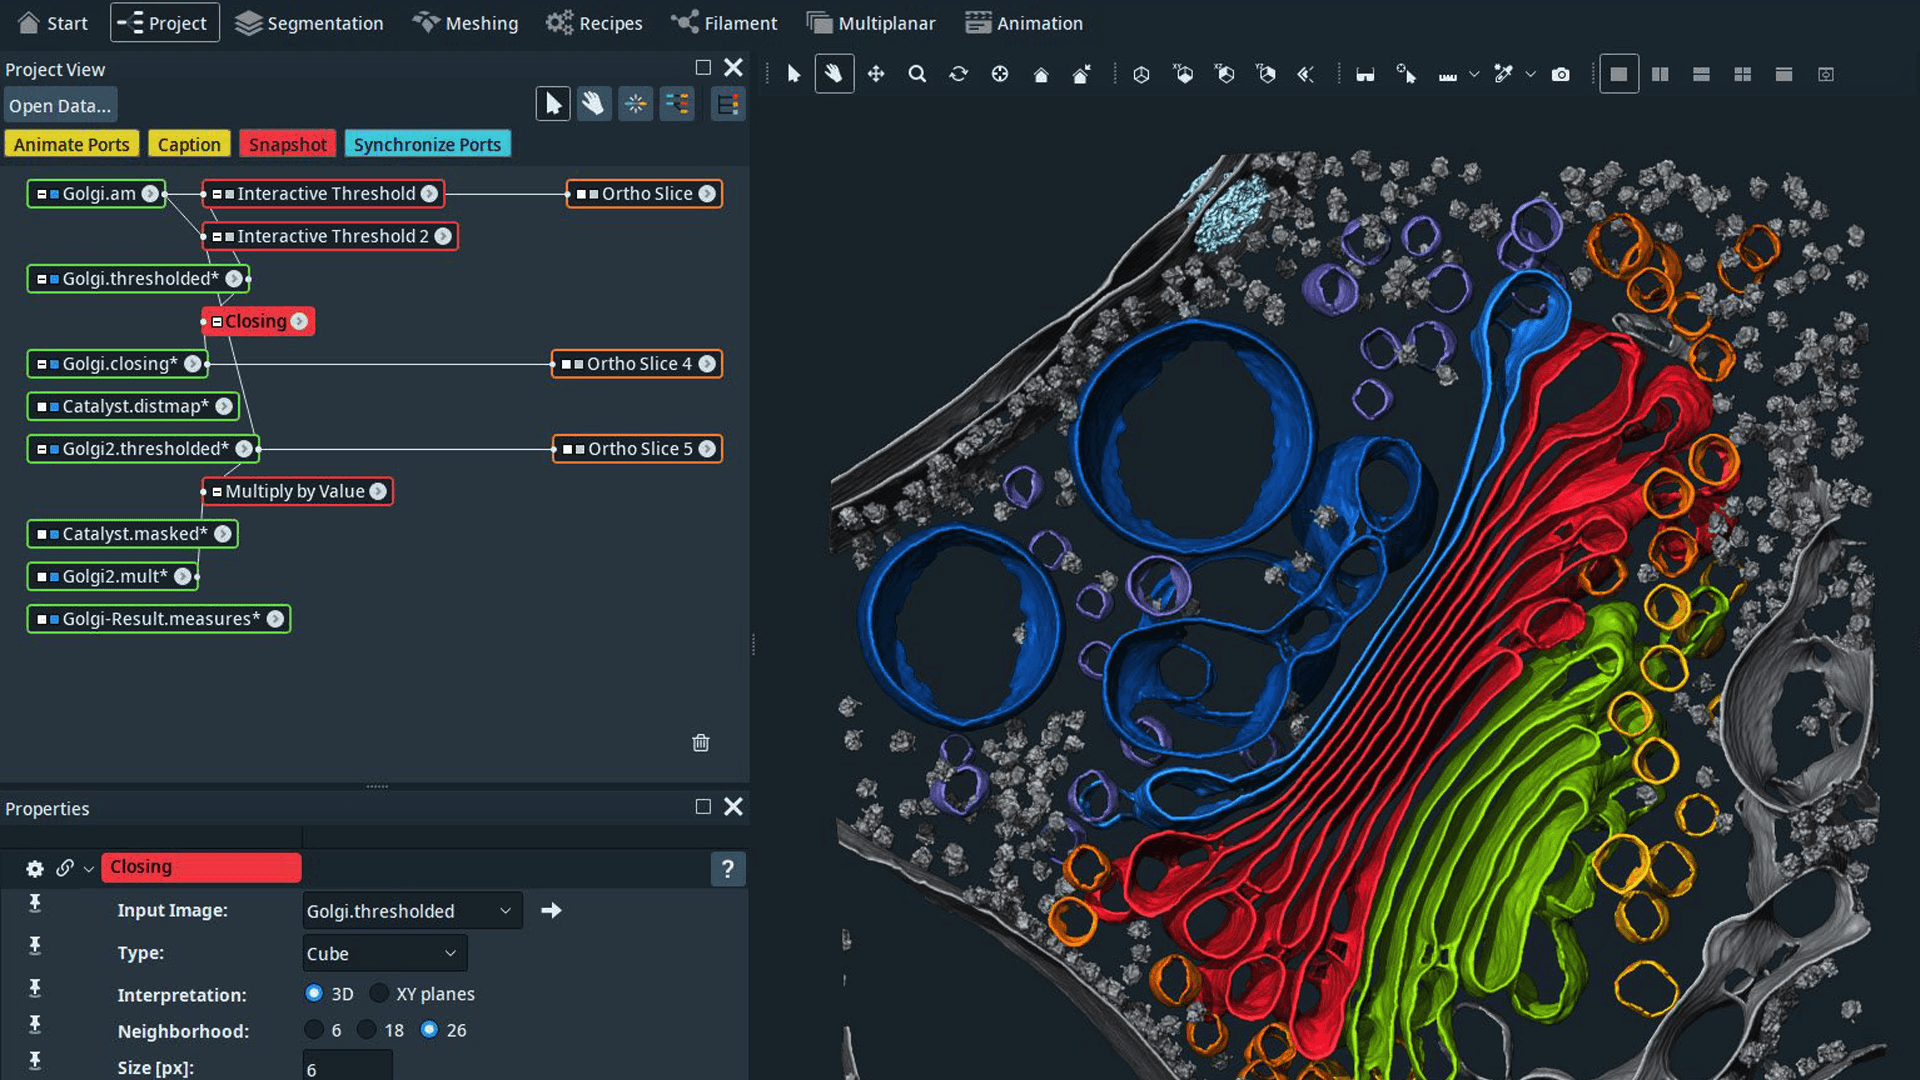Screen dimensions: 1920x1080
Task: Click the snapshot camera icon in viewer toolbar
Action: point(1560,75)
